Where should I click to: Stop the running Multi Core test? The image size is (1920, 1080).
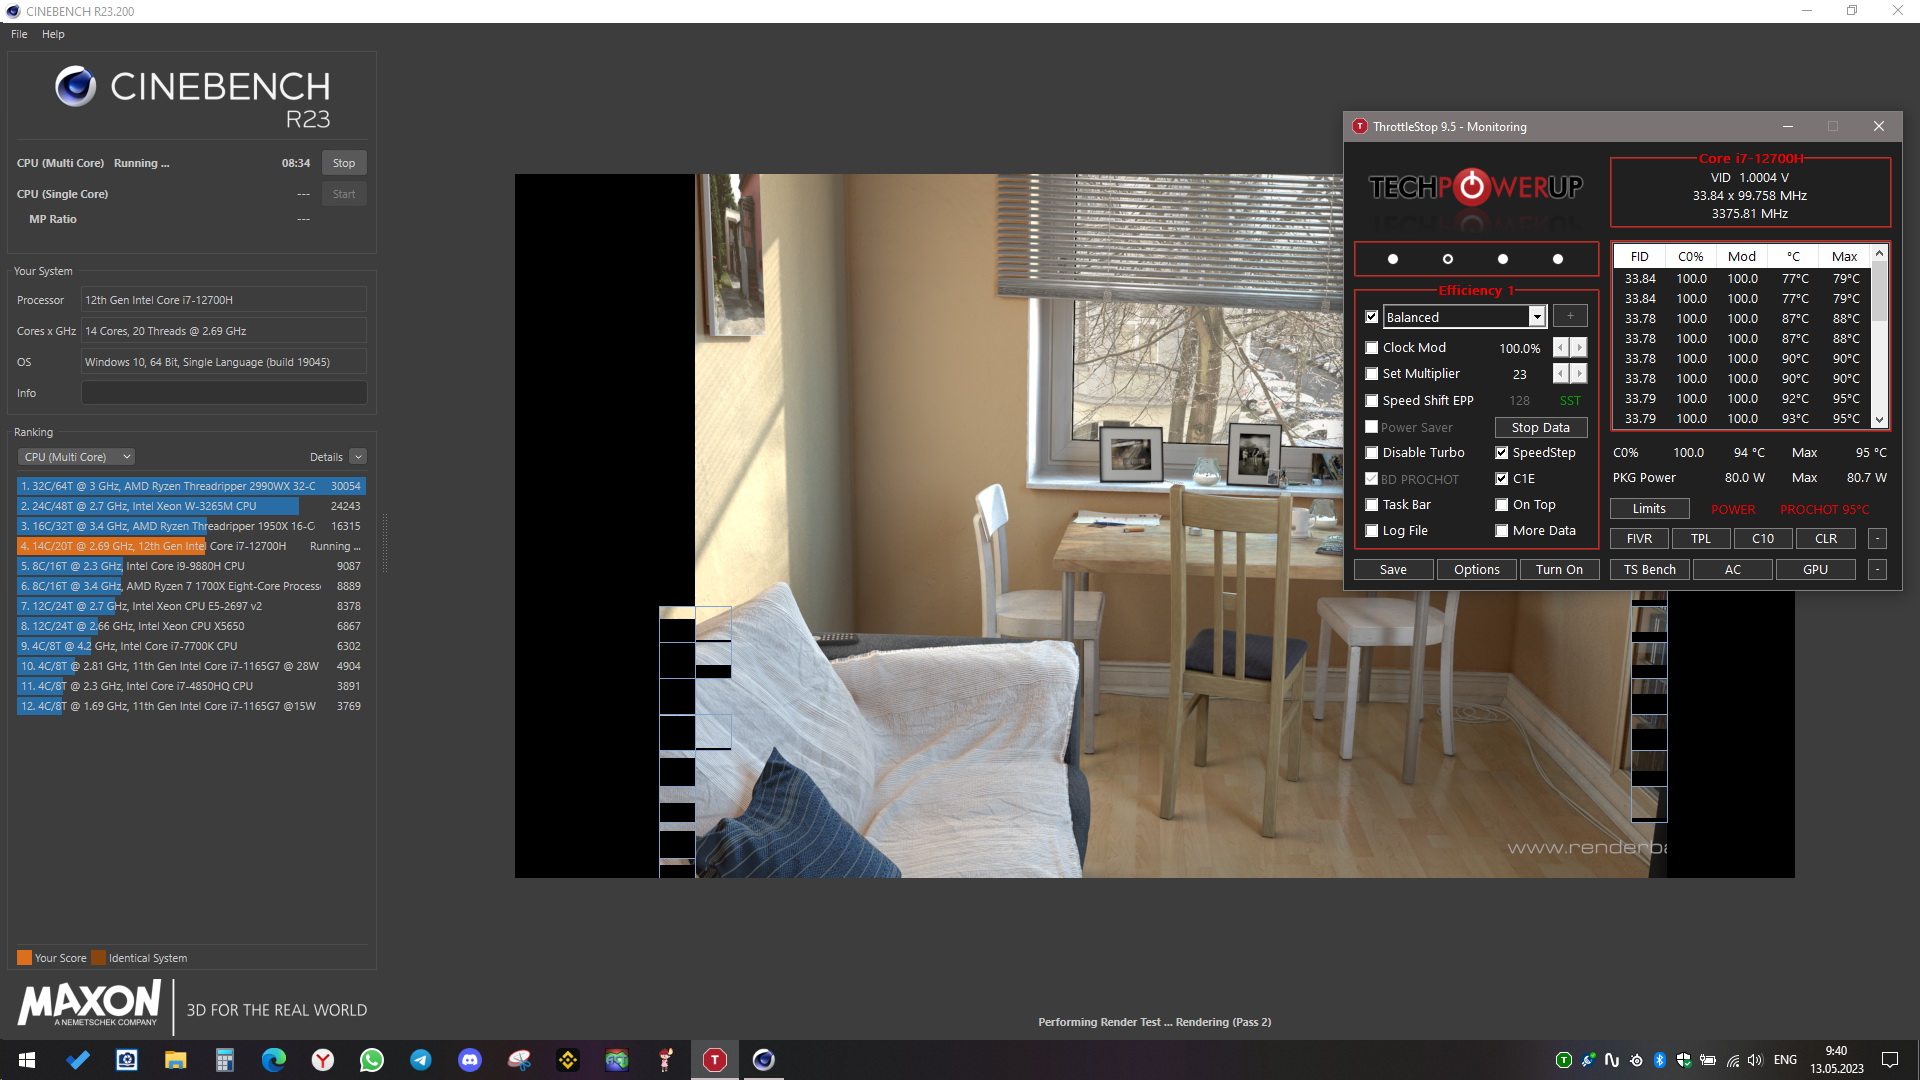[344, 163]
